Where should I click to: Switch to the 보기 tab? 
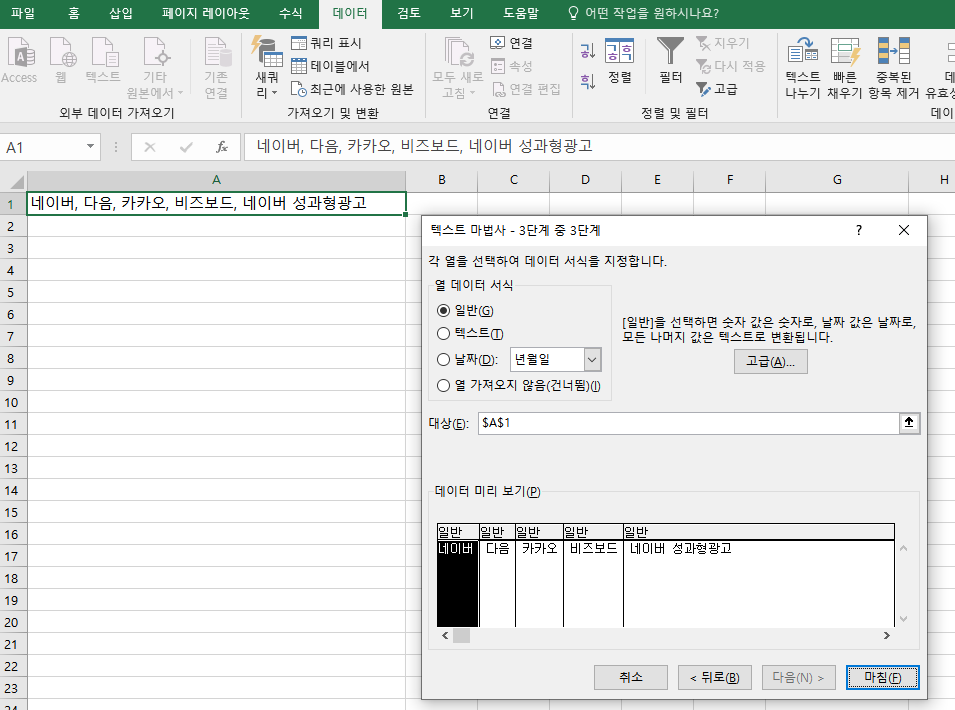click(462, 13)
